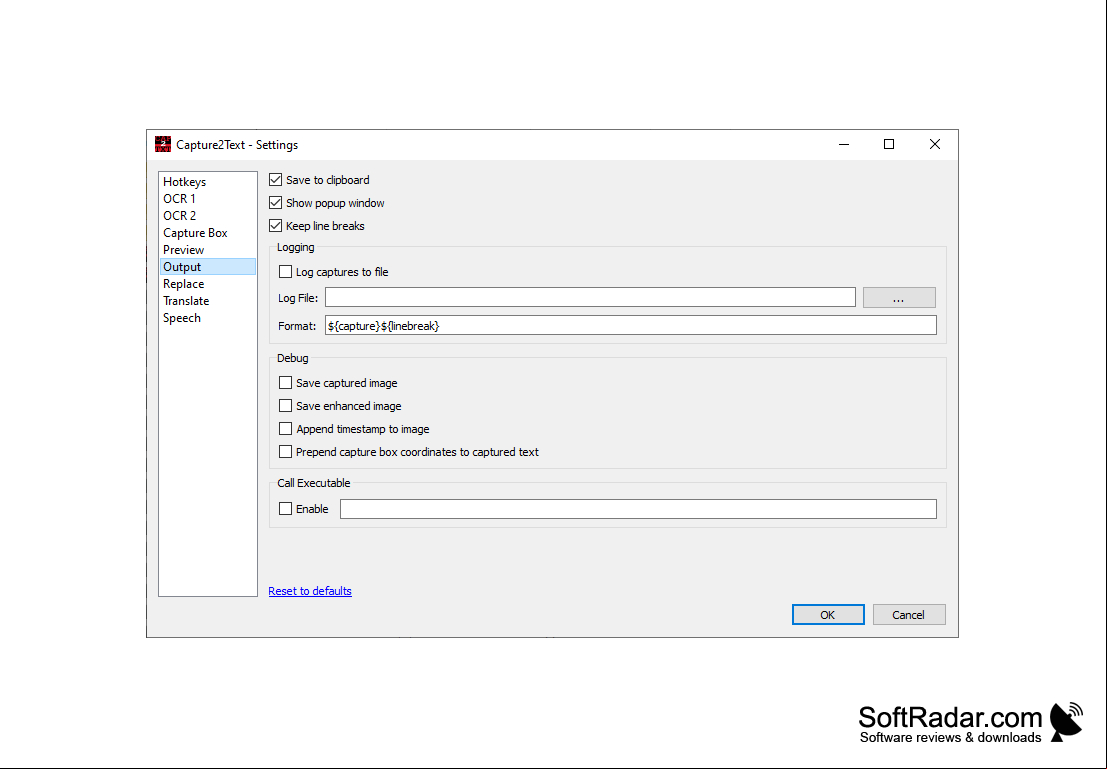
Task: Check Prepend capture box coordinates option
Action: pyautogui.click(x=285, y=452)
